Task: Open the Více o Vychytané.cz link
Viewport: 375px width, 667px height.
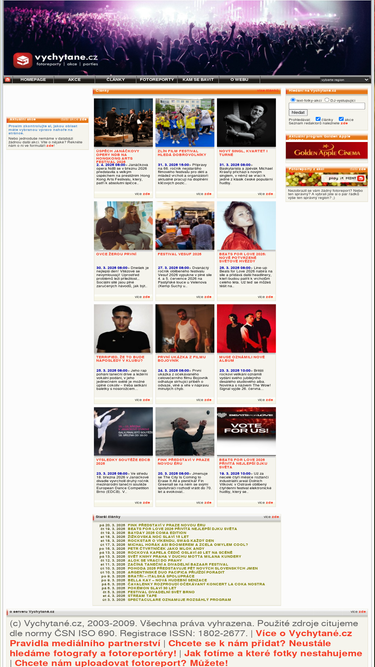Action: pyautogui.click(x=304, y=633)
